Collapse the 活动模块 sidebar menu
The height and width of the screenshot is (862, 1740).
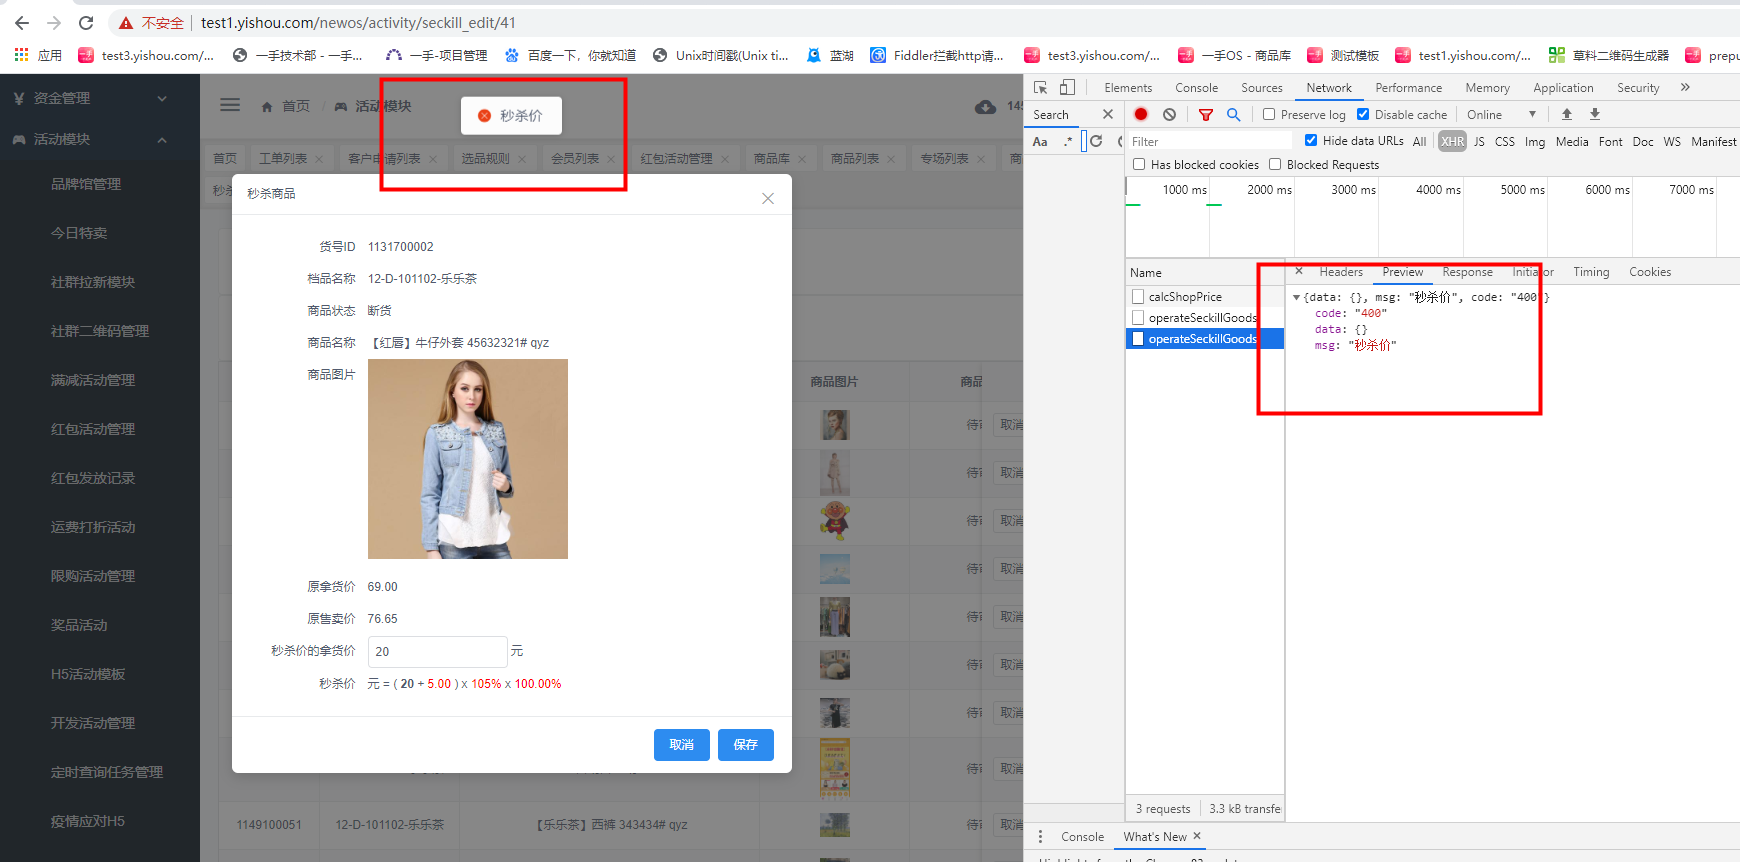(x=100, y=139)
